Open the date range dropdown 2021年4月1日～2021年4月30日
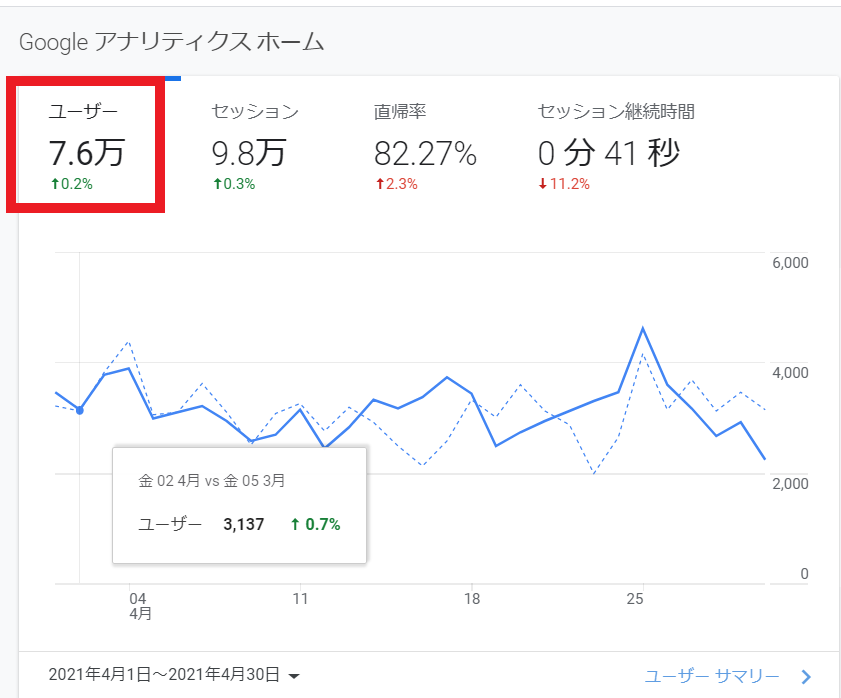This screenshot has width=841, height=698. click(x=174, y=674)
